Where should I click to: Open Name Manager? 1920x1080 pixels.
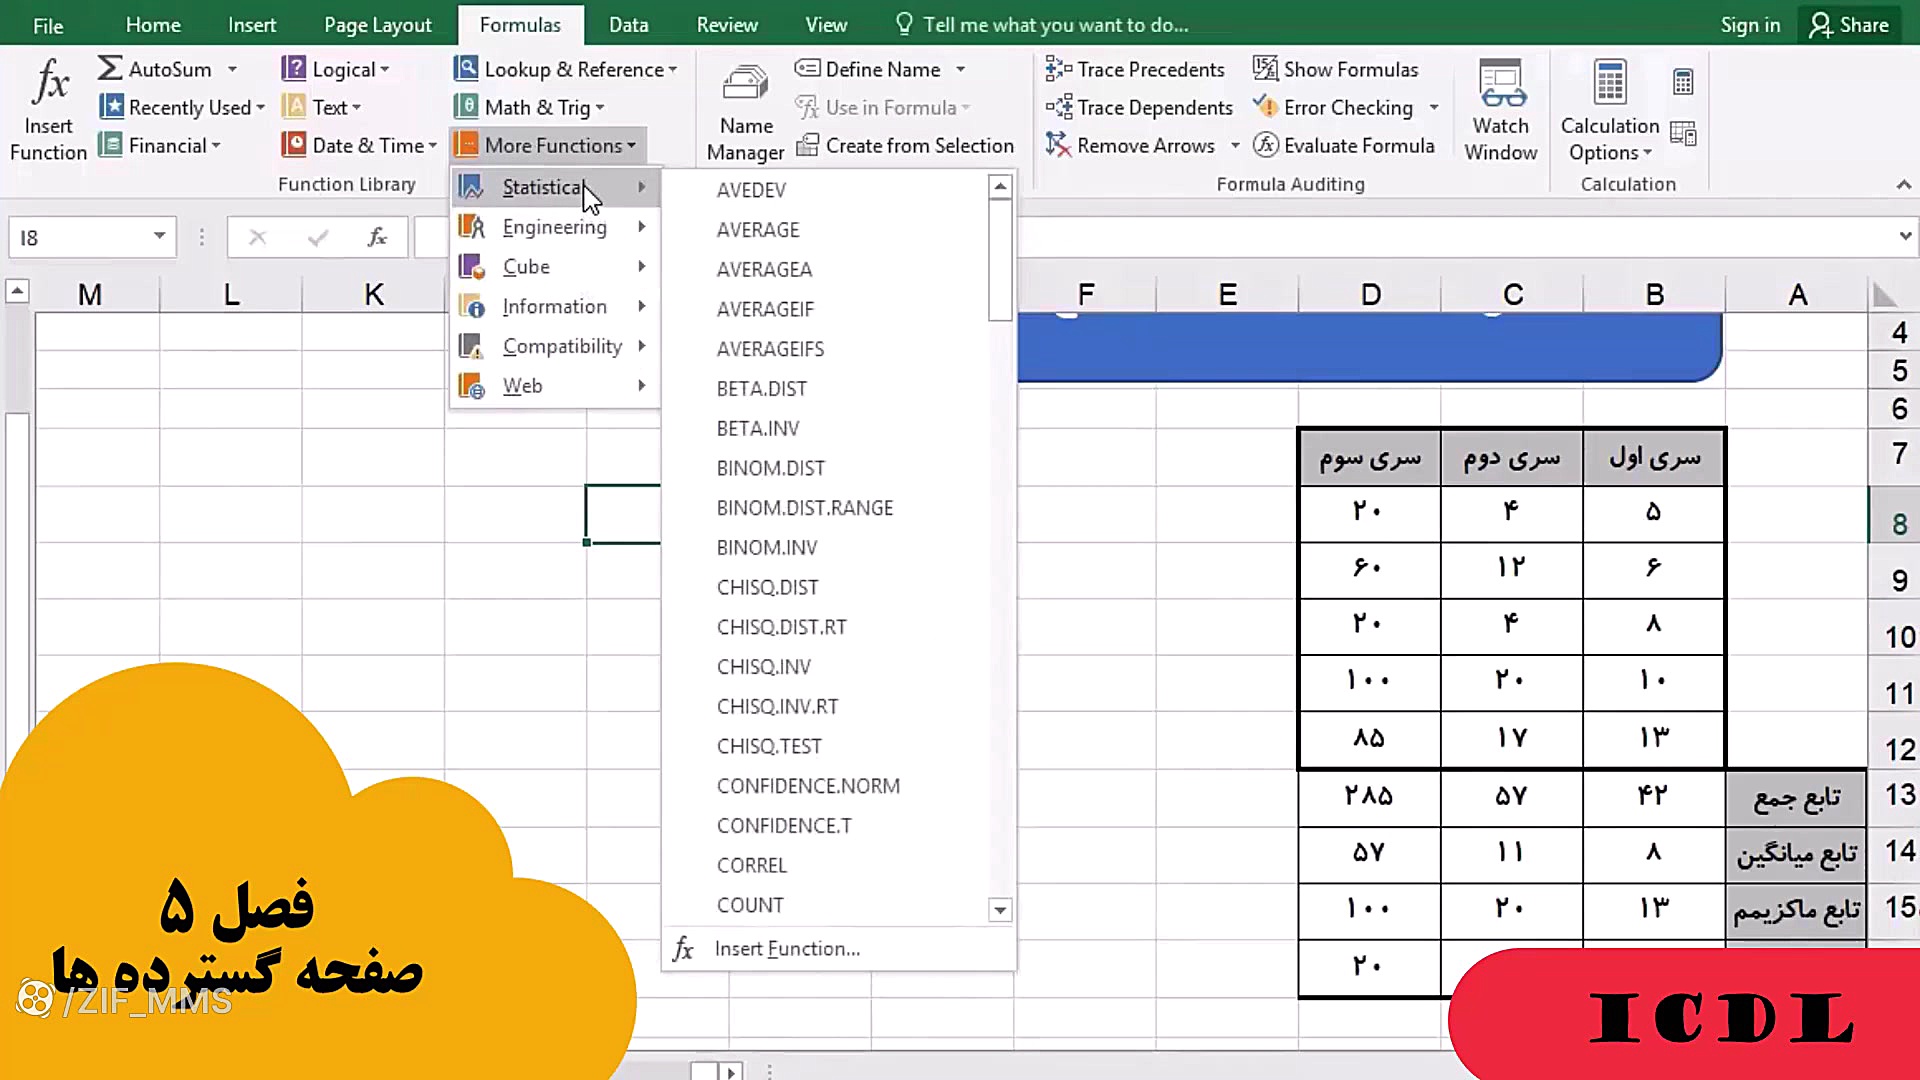tap(746, 110)
